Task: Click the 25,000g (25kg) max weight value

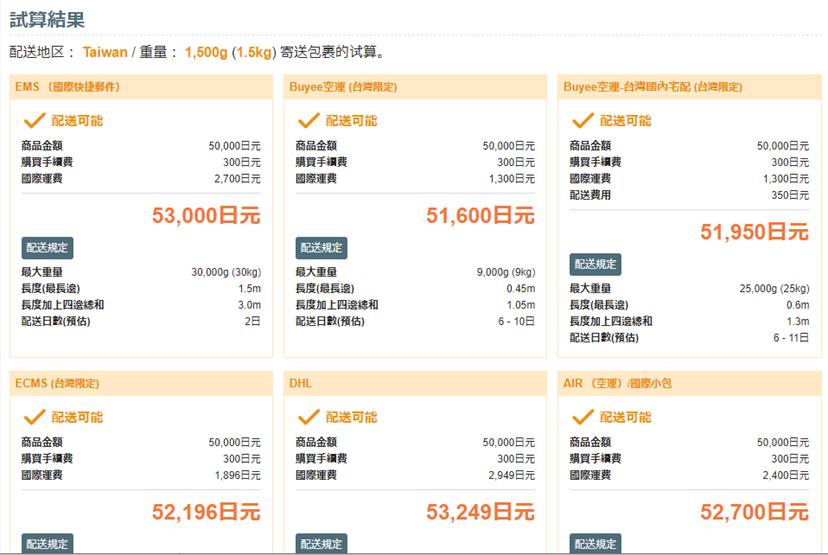Action: tap(774, 288)
